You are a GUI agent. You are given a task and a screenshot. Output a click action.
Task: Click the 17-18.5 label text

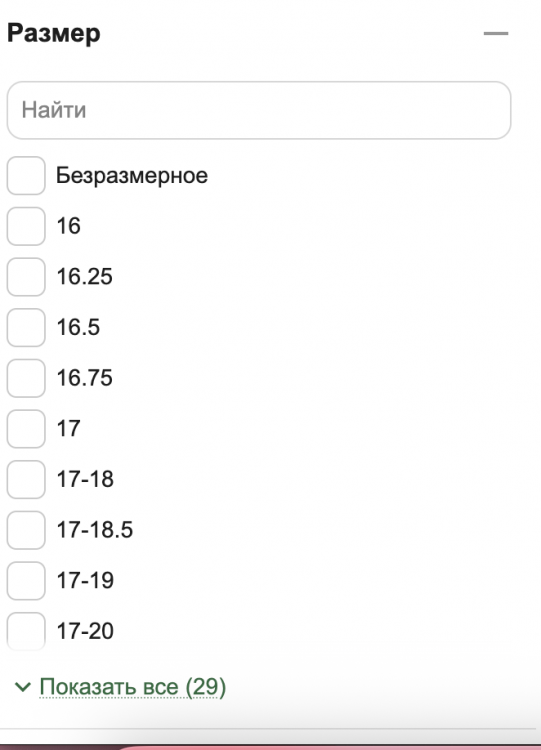95,530
